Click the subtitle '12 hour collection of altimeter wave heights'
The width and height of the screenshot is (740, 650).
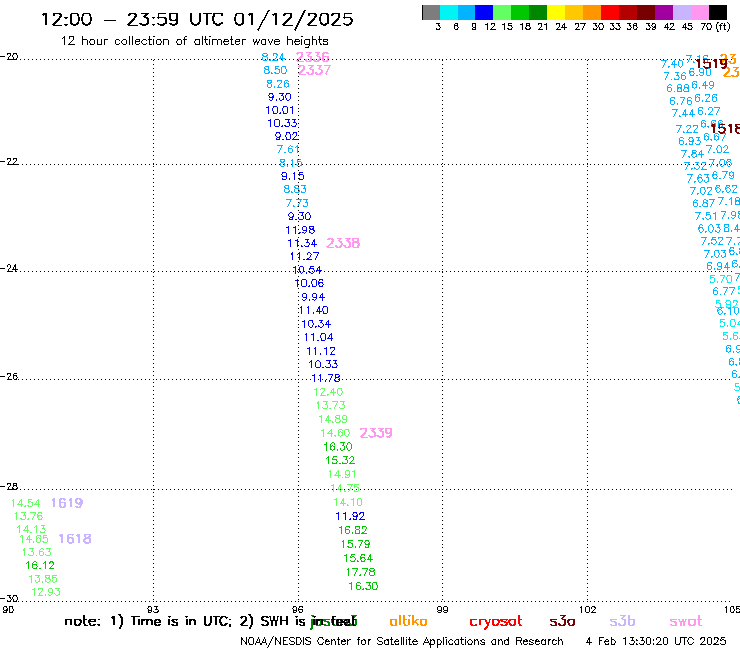(x=194, y=41)
